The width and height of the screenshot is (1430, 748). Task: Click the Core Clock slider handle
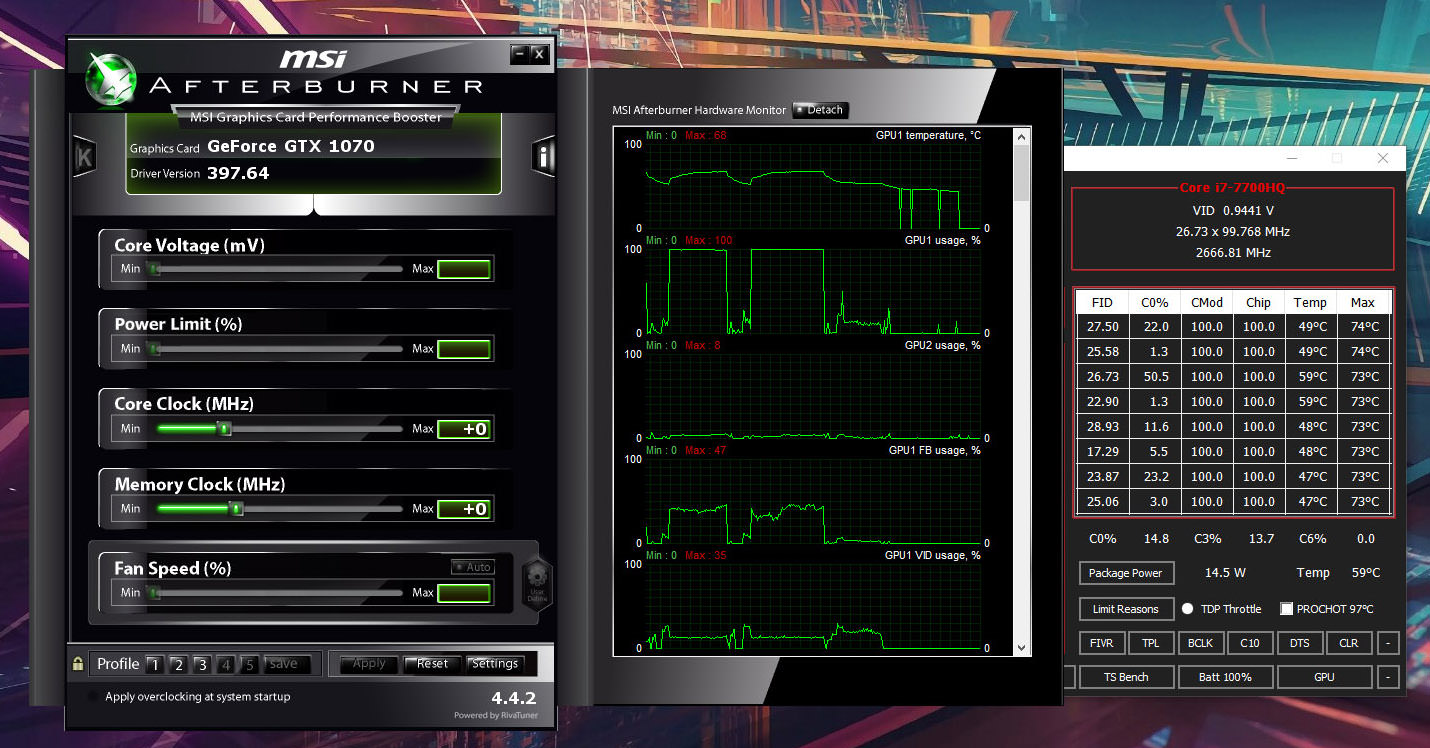(x=225, y=429)
